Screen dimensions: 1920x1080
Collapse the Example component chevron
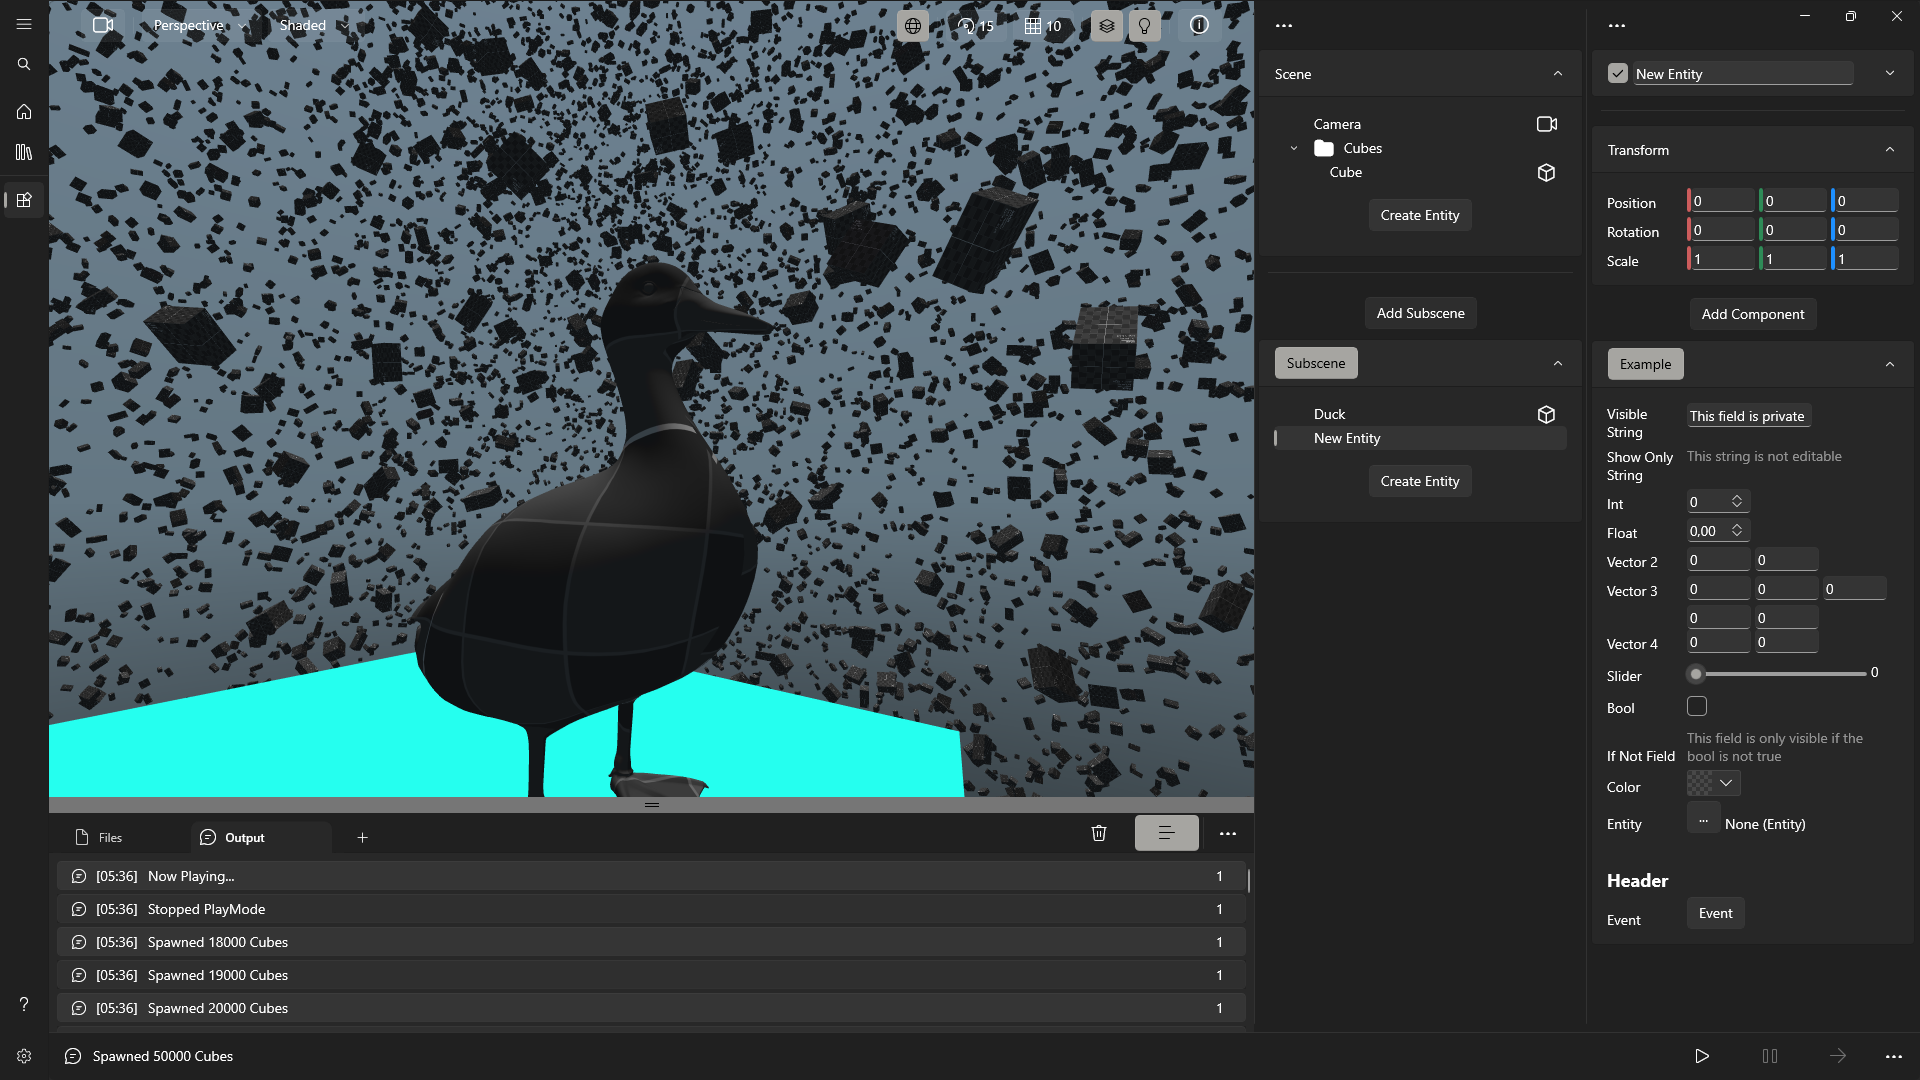(1890, 365)
